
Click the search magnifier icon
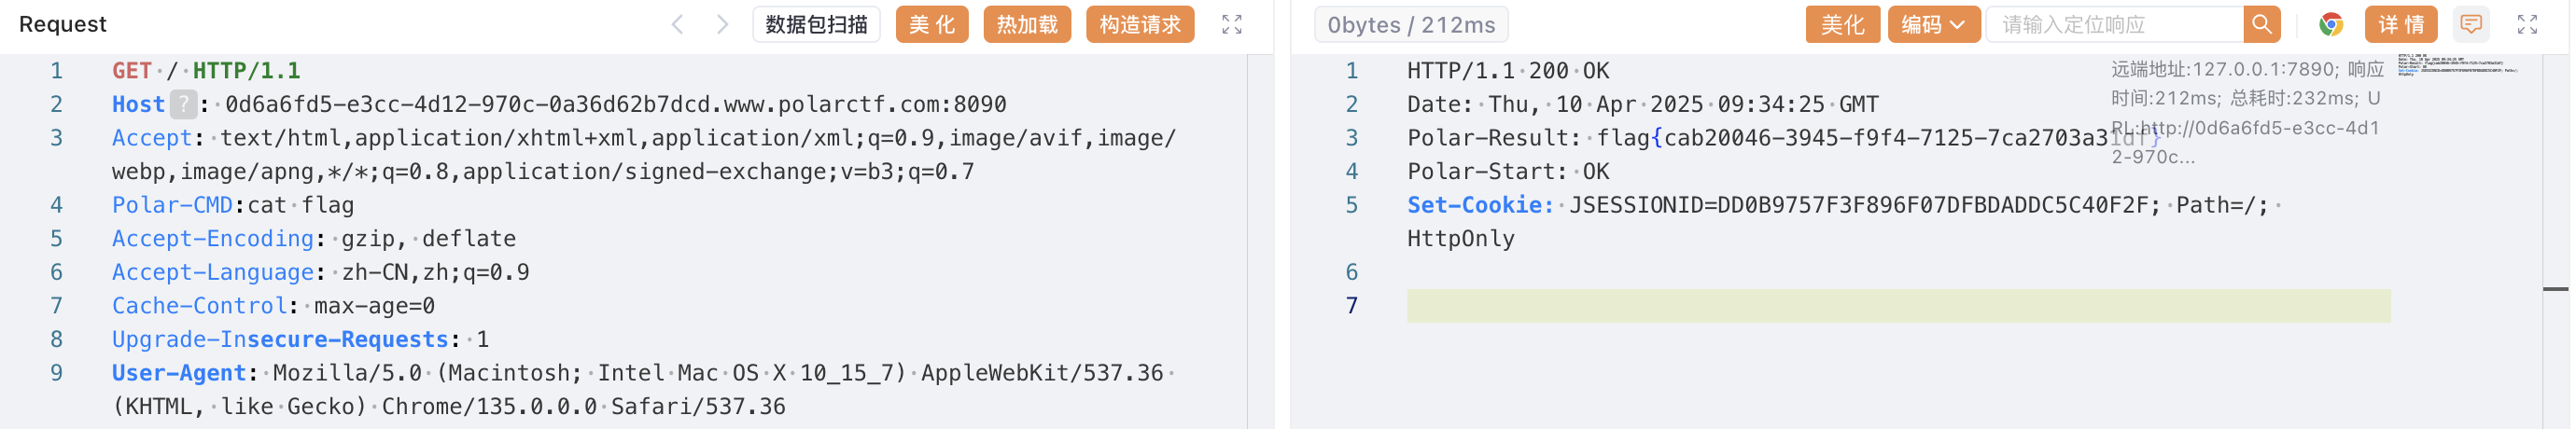2261,24
